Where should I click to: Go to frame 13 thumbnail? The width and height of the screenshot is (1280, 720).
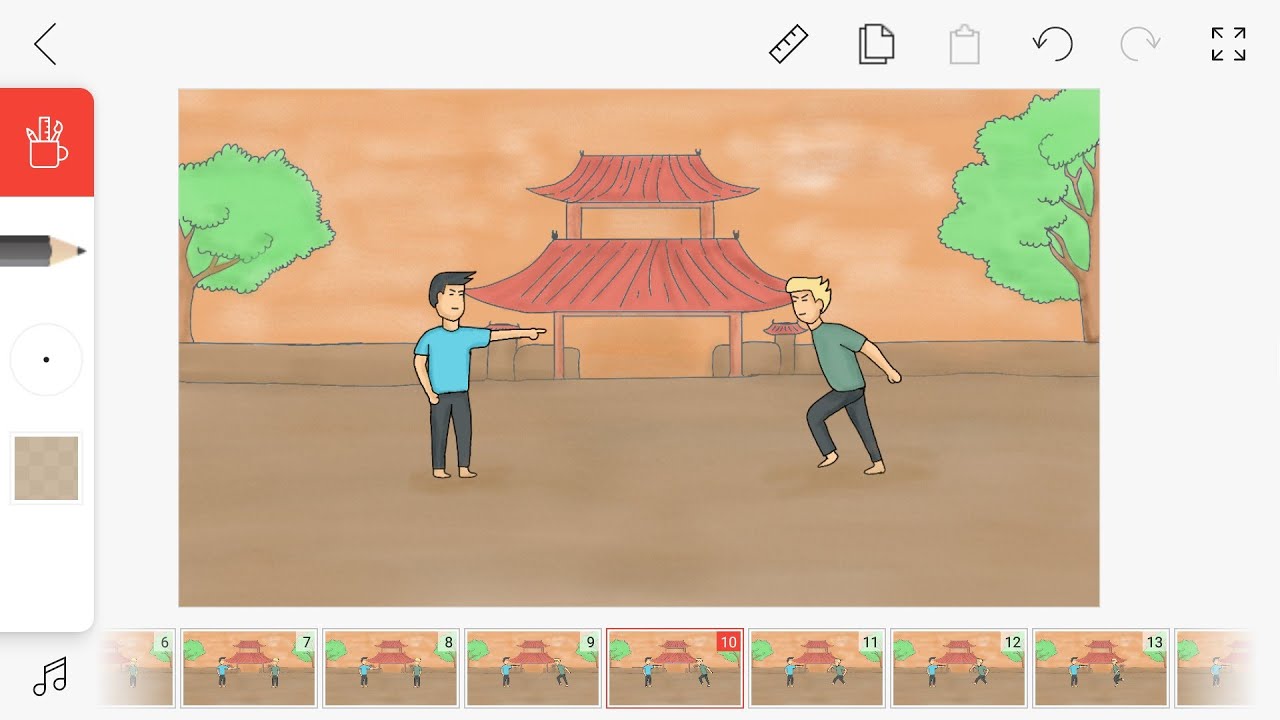point(1101,668)
